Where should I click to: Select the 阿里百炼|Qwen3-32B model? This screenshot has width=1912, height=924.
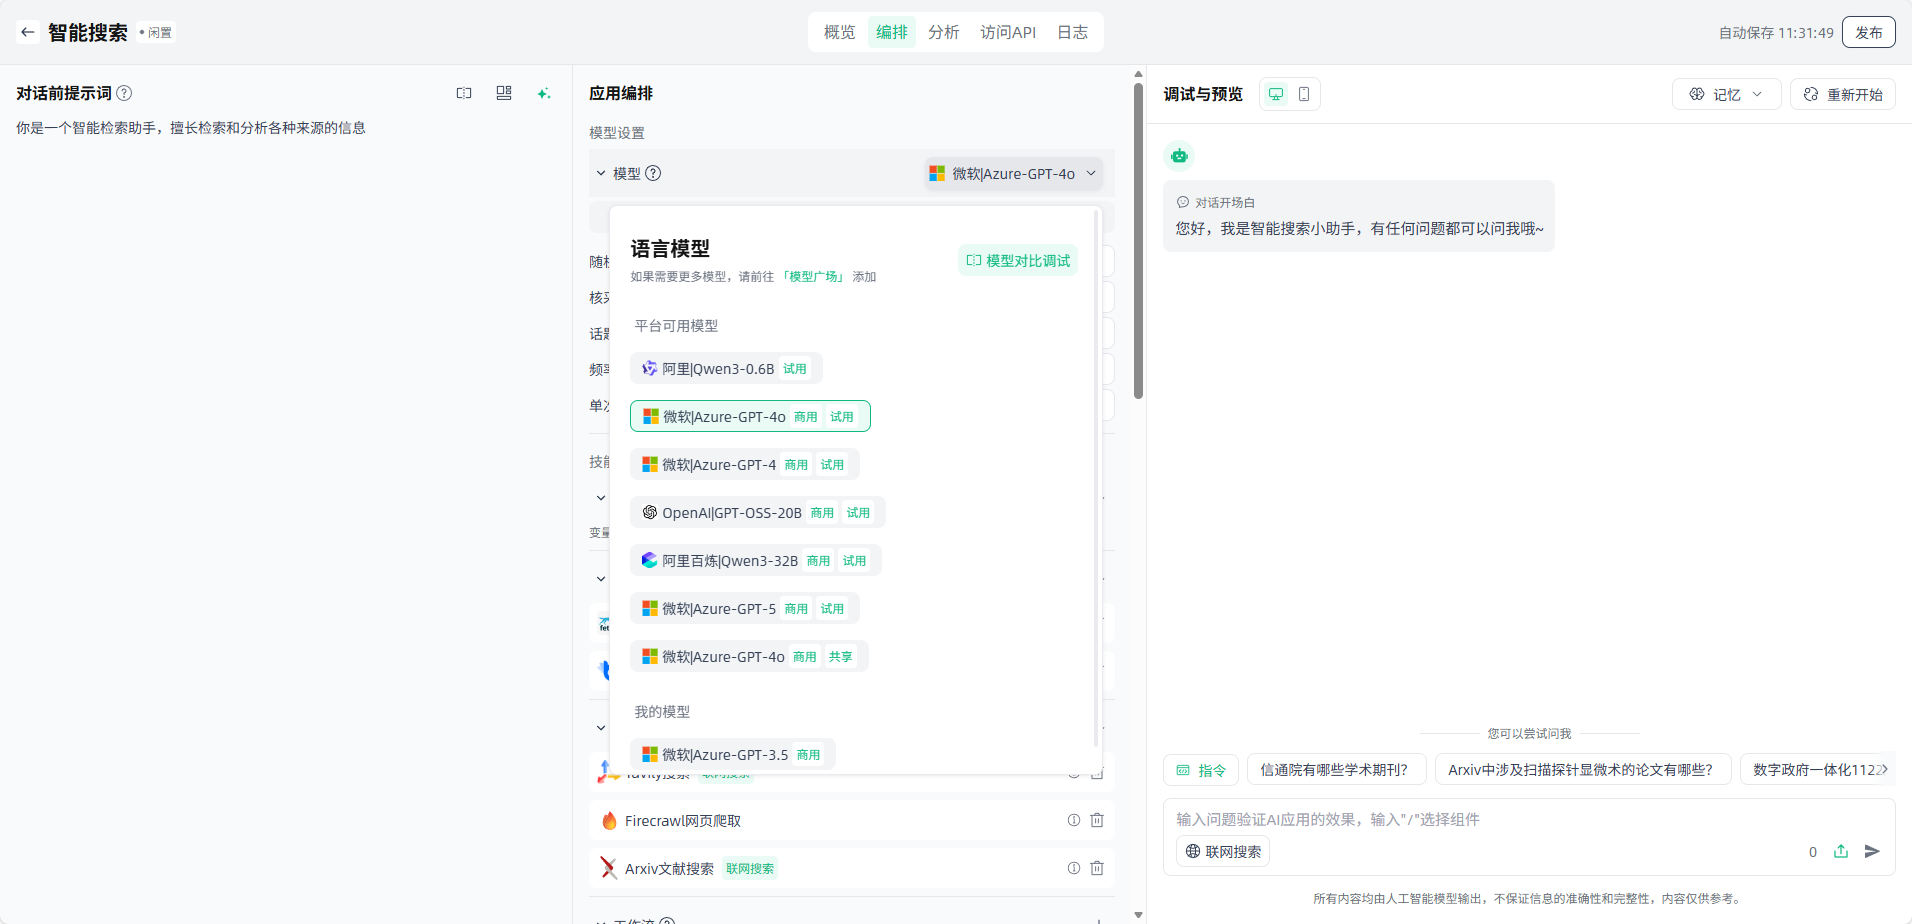coord(729,561)
